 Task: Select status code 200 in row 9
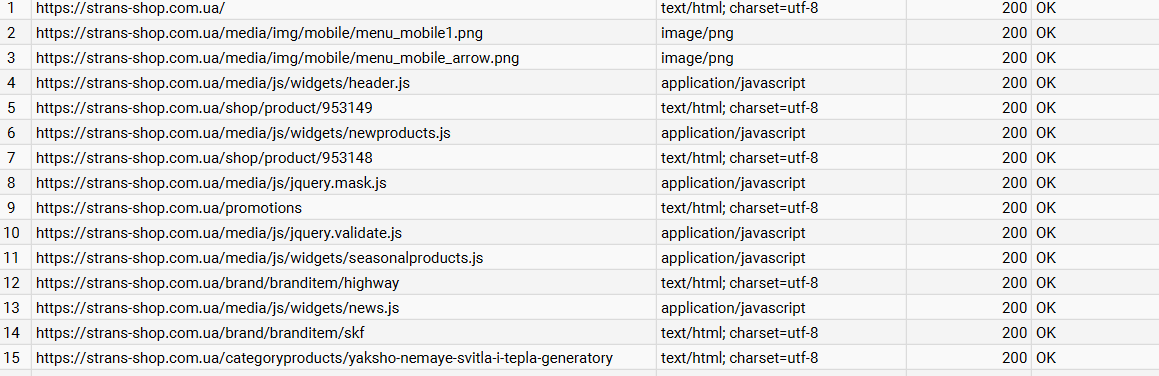point(1014,208)
